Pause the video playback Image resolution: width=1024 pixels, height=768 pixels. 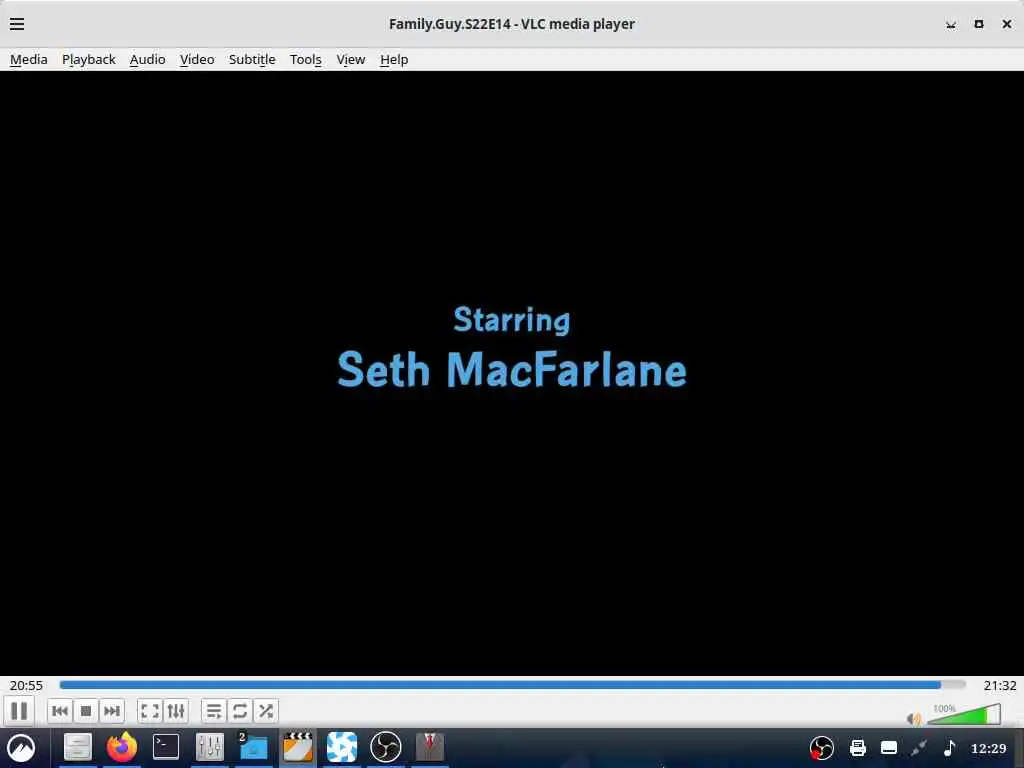tap(19, 711)
